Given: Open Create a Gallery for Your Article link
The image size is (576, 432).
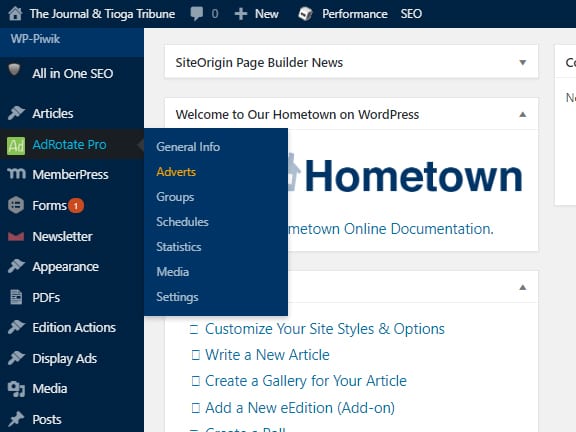Looking at the screenshot, I should pos(306,381).
